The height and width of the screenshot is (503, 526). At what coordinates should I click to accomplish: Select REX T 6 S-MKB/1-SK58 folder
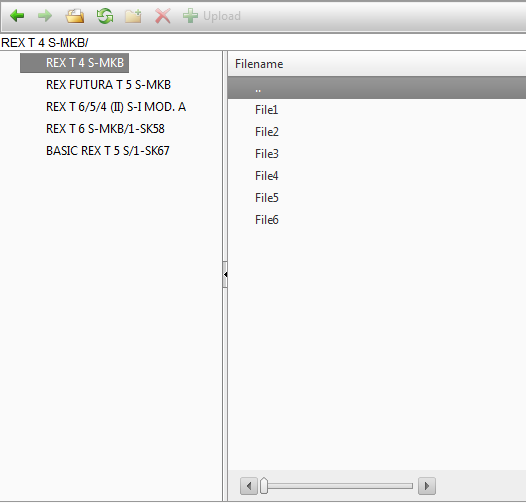105,129
